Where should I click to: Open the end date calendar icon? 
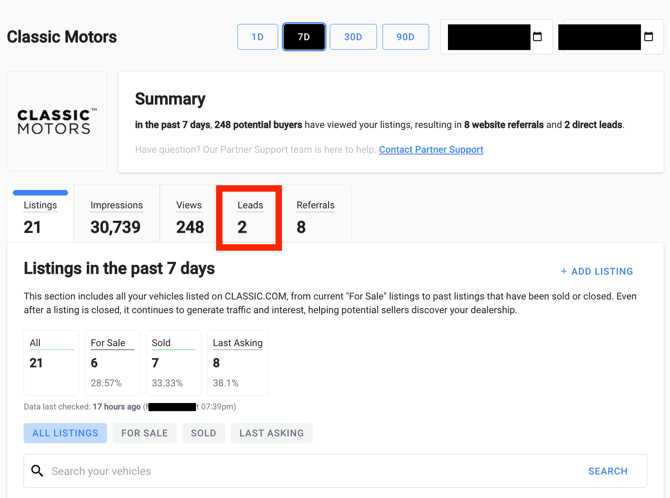click(648, 37)
